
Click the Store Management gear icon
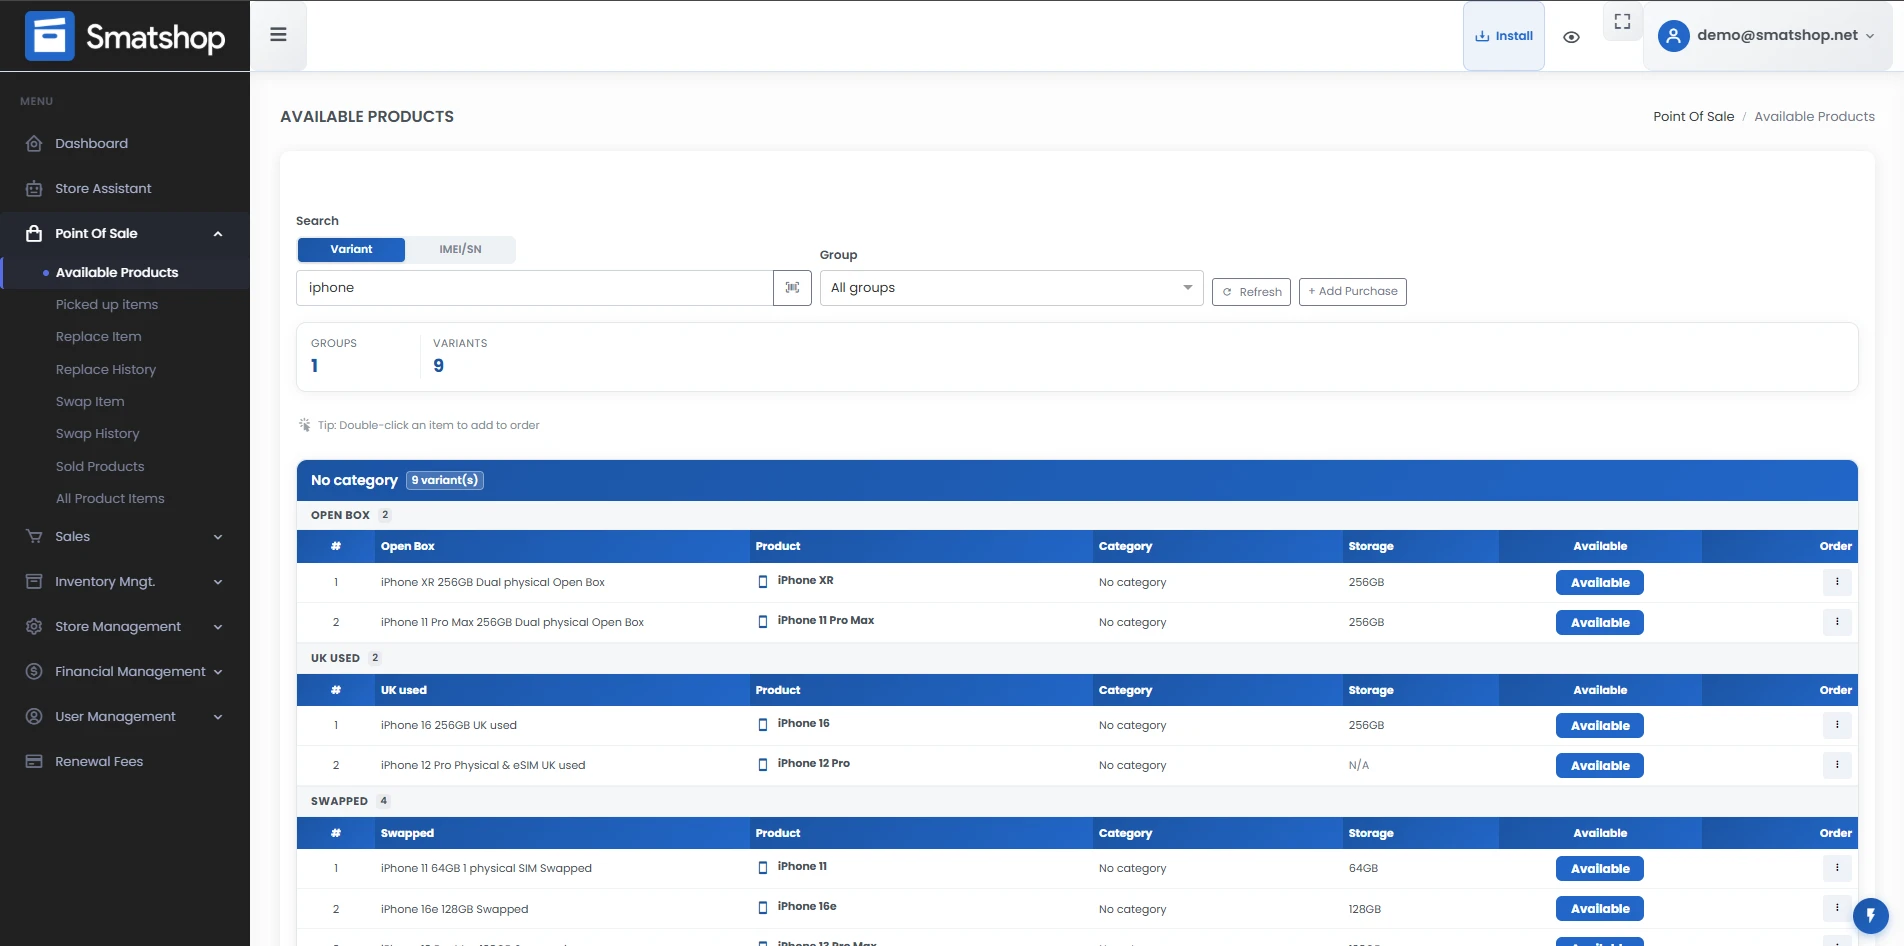(x=34, y=627)
